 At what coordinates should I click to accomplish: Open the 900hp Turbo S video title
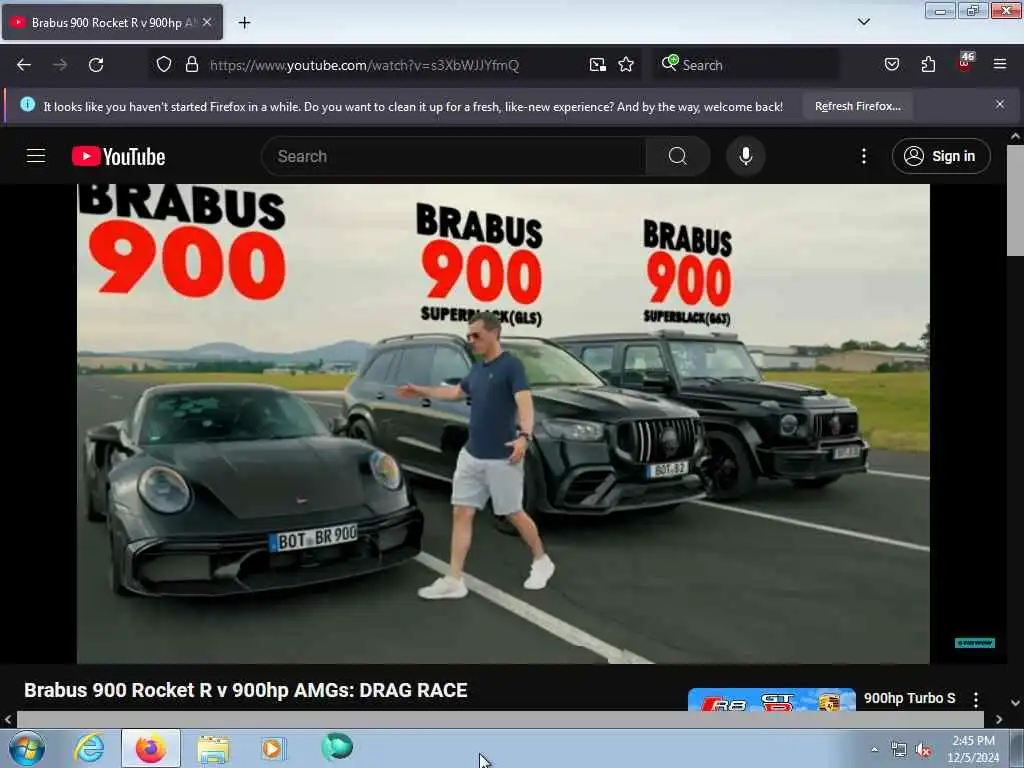point(910,698)
